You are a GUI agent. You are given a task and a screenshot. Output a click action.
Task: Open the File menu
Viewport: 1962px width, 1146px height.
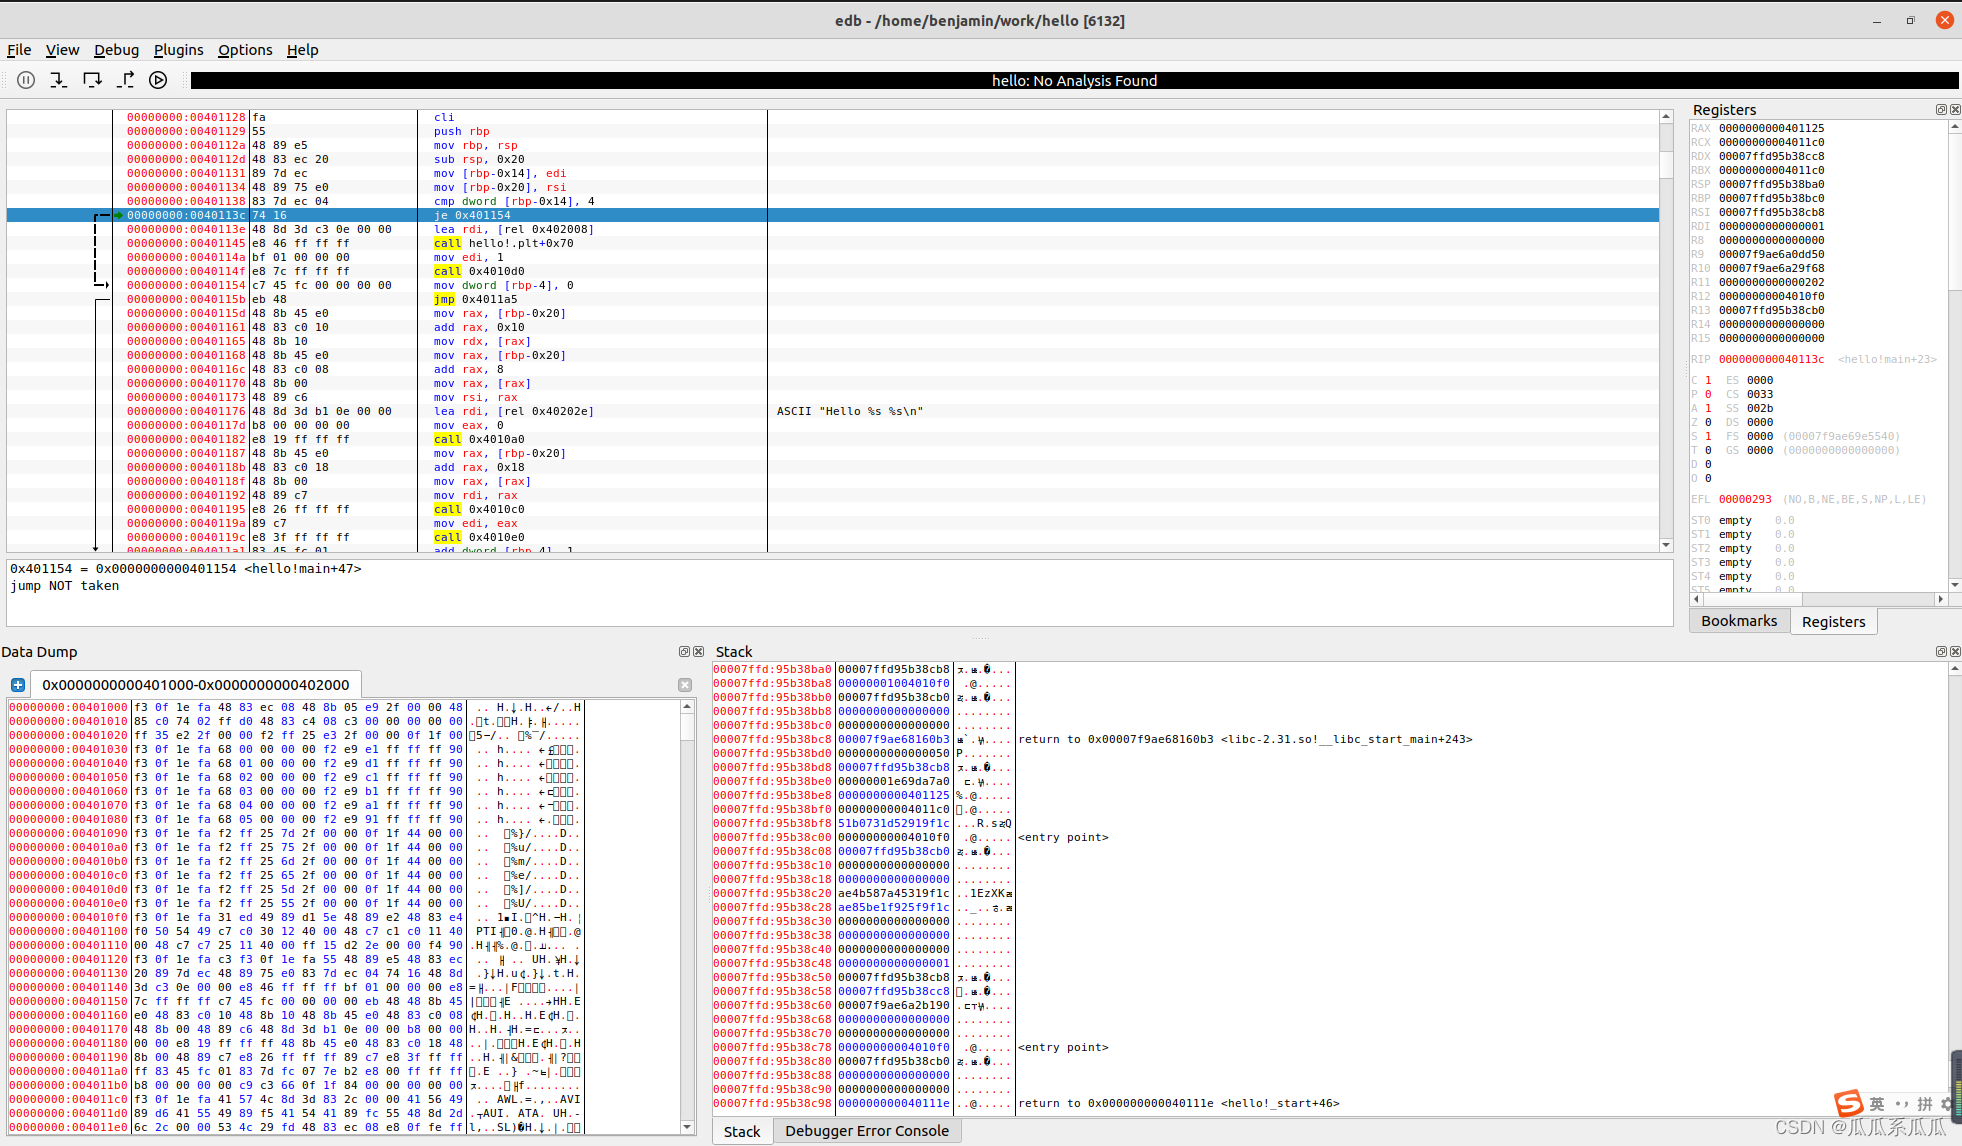[x=19, y=50]
